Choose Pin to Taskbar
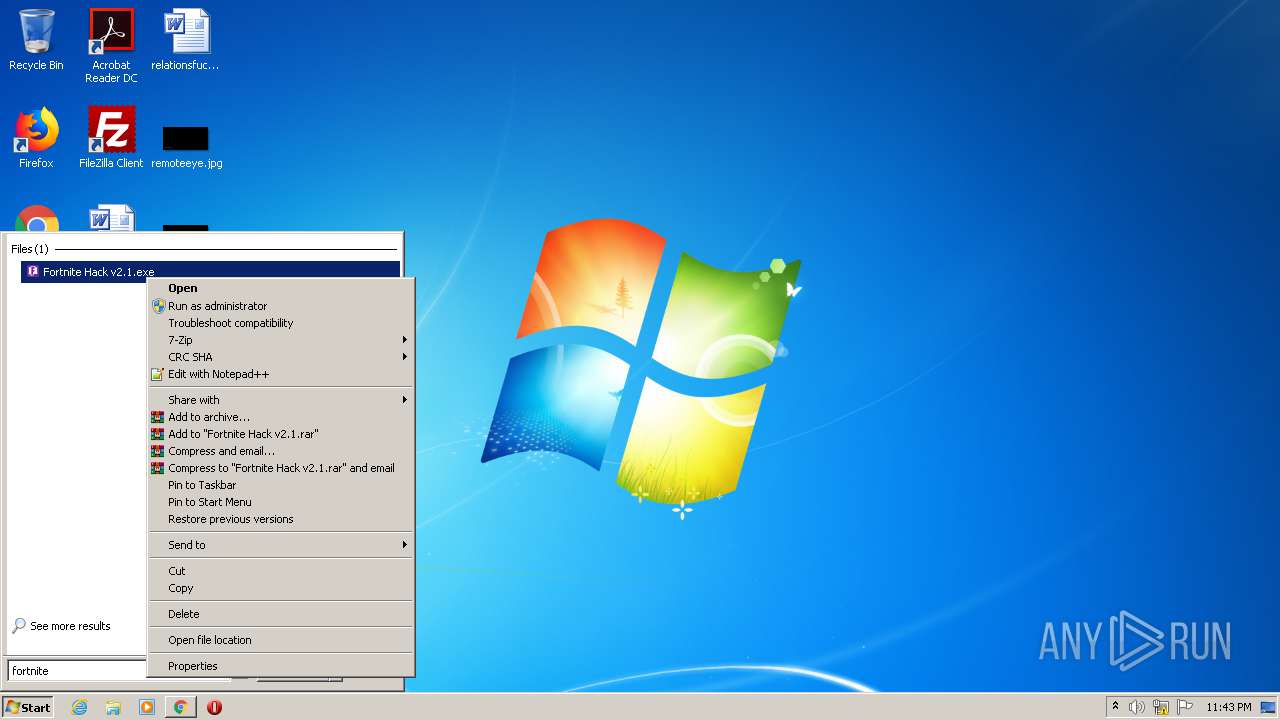 [x=280, y=485]
